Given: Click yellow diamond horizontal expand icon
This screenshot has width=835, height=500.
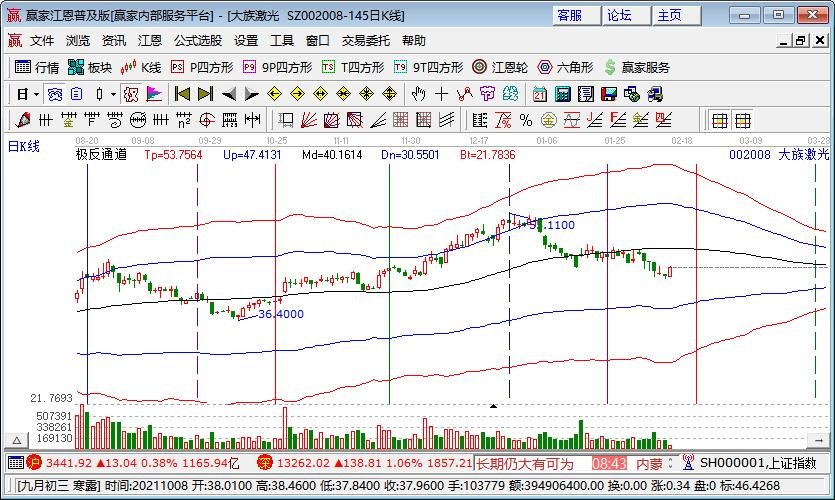Looking at the screenshot, I should pyautogui.click(x=321, y=95).
